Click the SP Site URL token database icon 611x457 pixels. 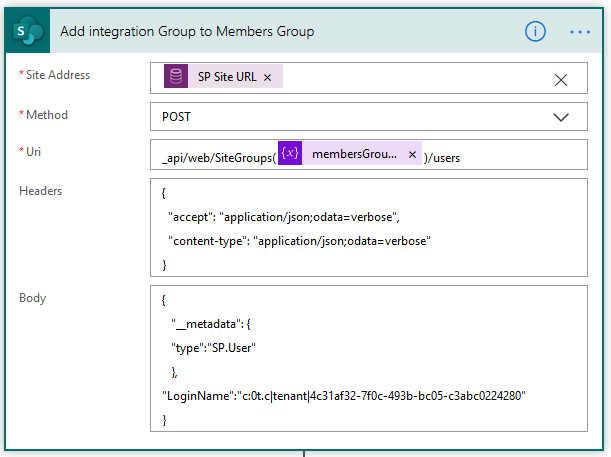[176, 77]
